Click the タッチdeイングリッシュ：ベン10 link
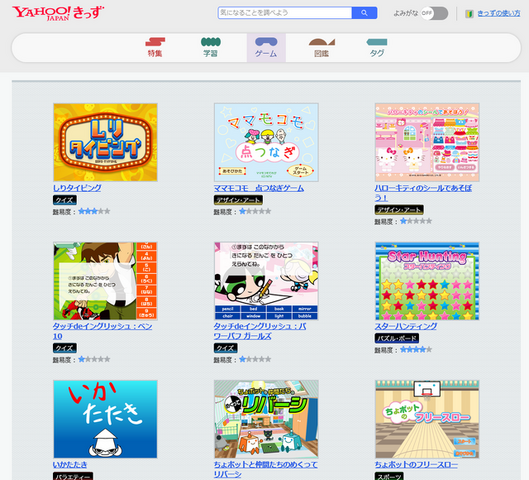Viewport: 529px width, 480px height. point(102,331)
